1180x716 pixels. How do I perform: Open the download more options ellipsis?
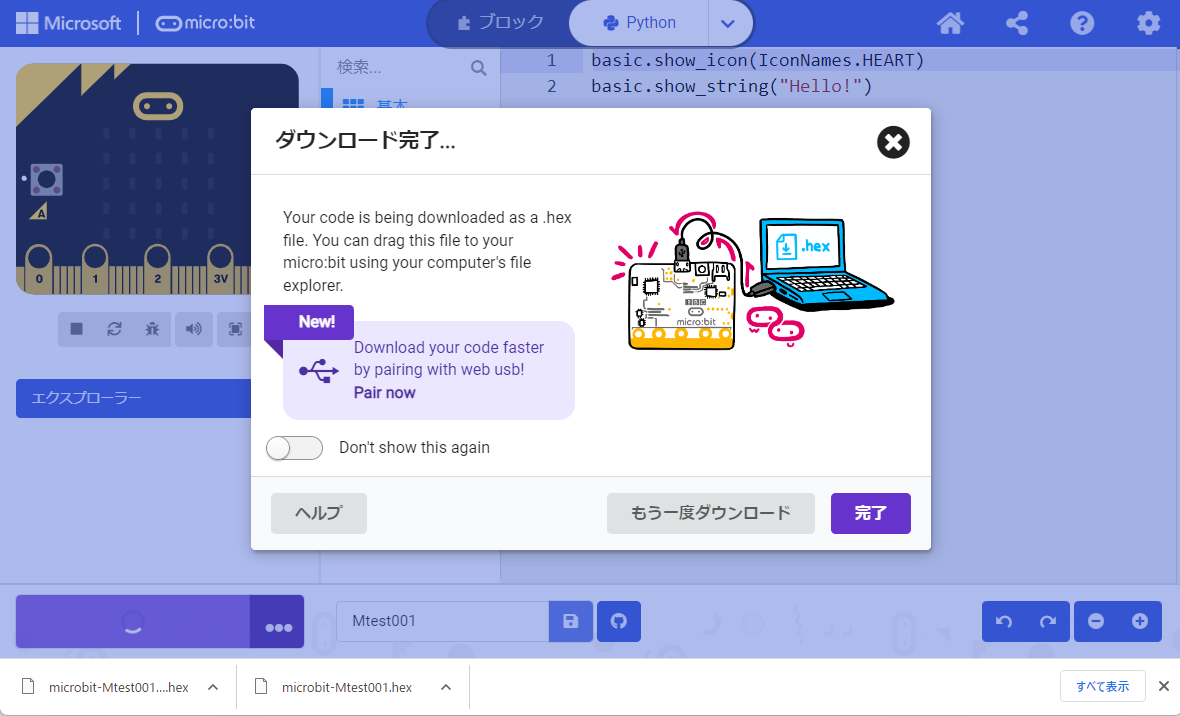point(278,622)
